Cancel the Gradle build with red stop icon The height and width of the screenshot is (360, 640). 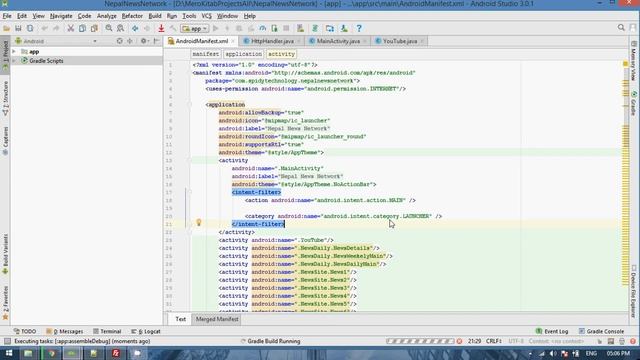click(459, 341)
